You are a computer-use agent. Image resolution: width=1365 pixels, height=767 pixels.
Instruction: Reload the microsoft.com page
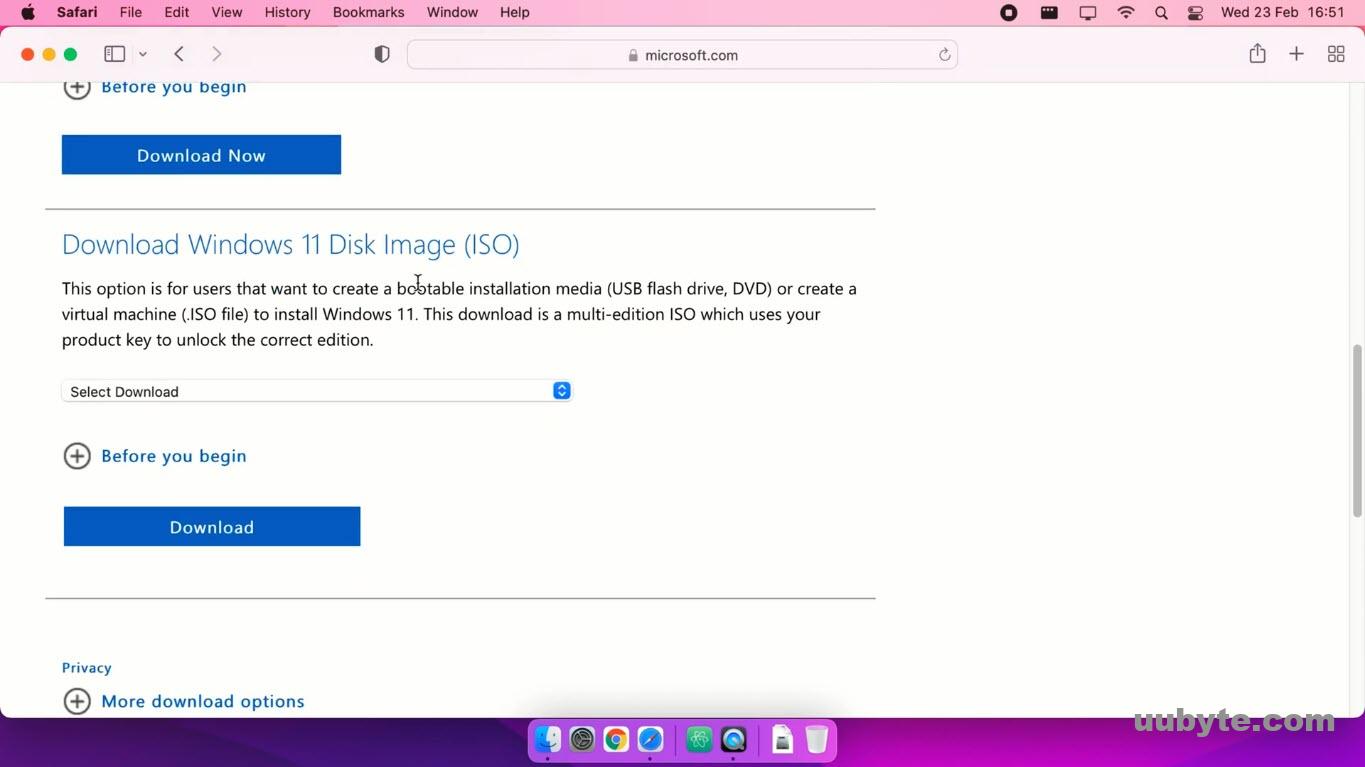(x=944, y=55)
